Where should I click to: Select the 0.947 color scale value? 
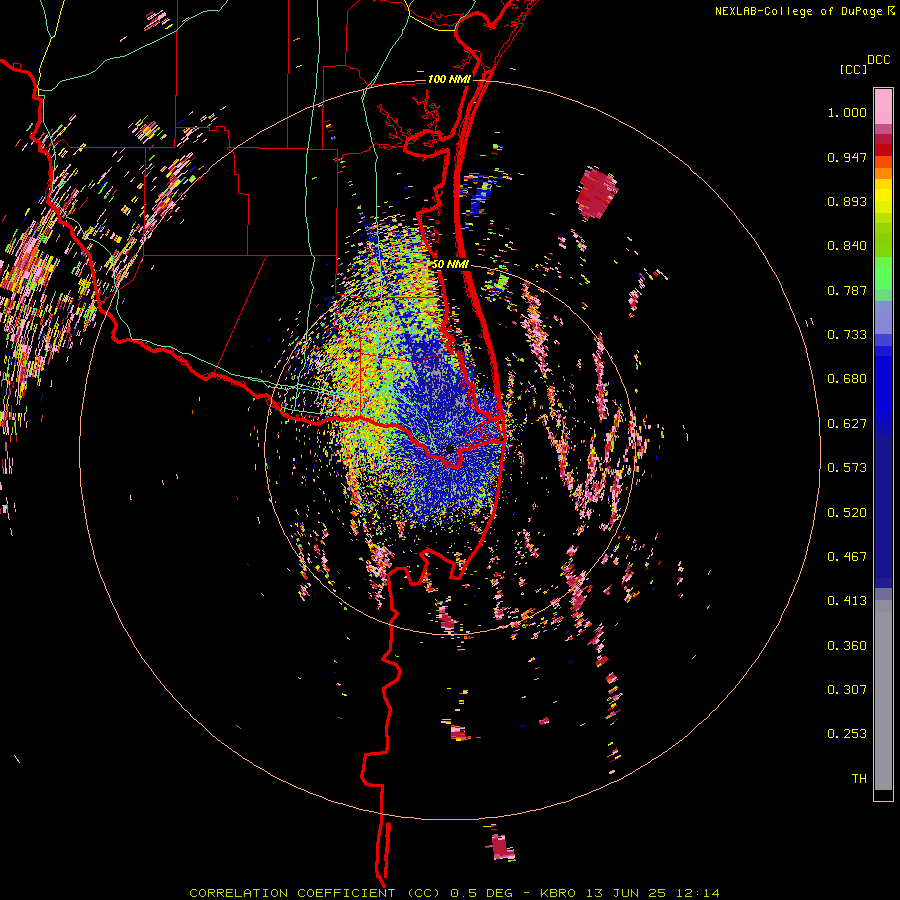847,157
